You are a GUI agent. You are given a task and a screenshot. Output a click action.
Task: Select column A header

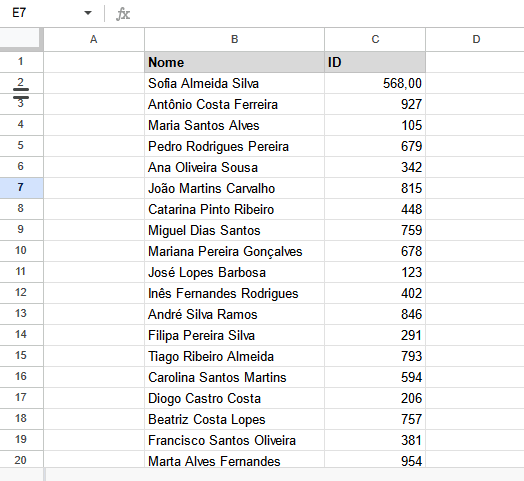tap(94, 39)
